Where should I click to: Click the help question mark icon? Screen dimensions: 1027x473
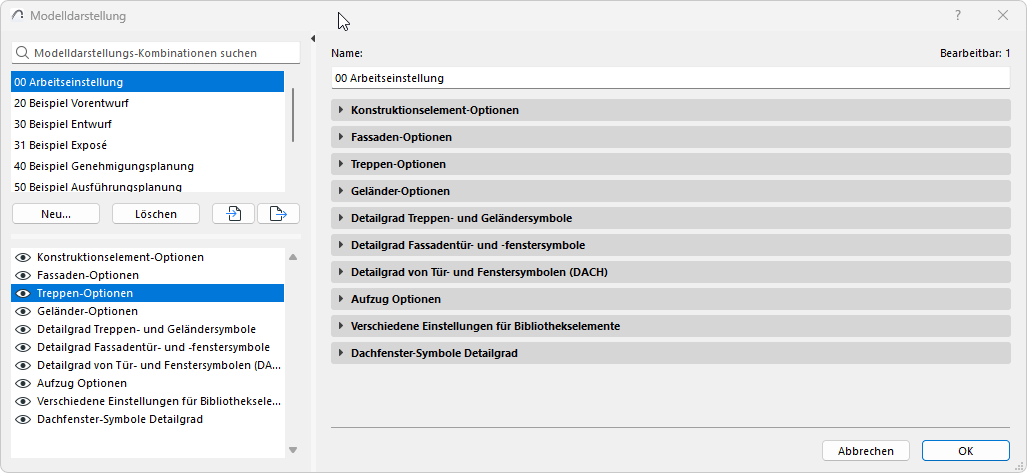click(958, 16)
